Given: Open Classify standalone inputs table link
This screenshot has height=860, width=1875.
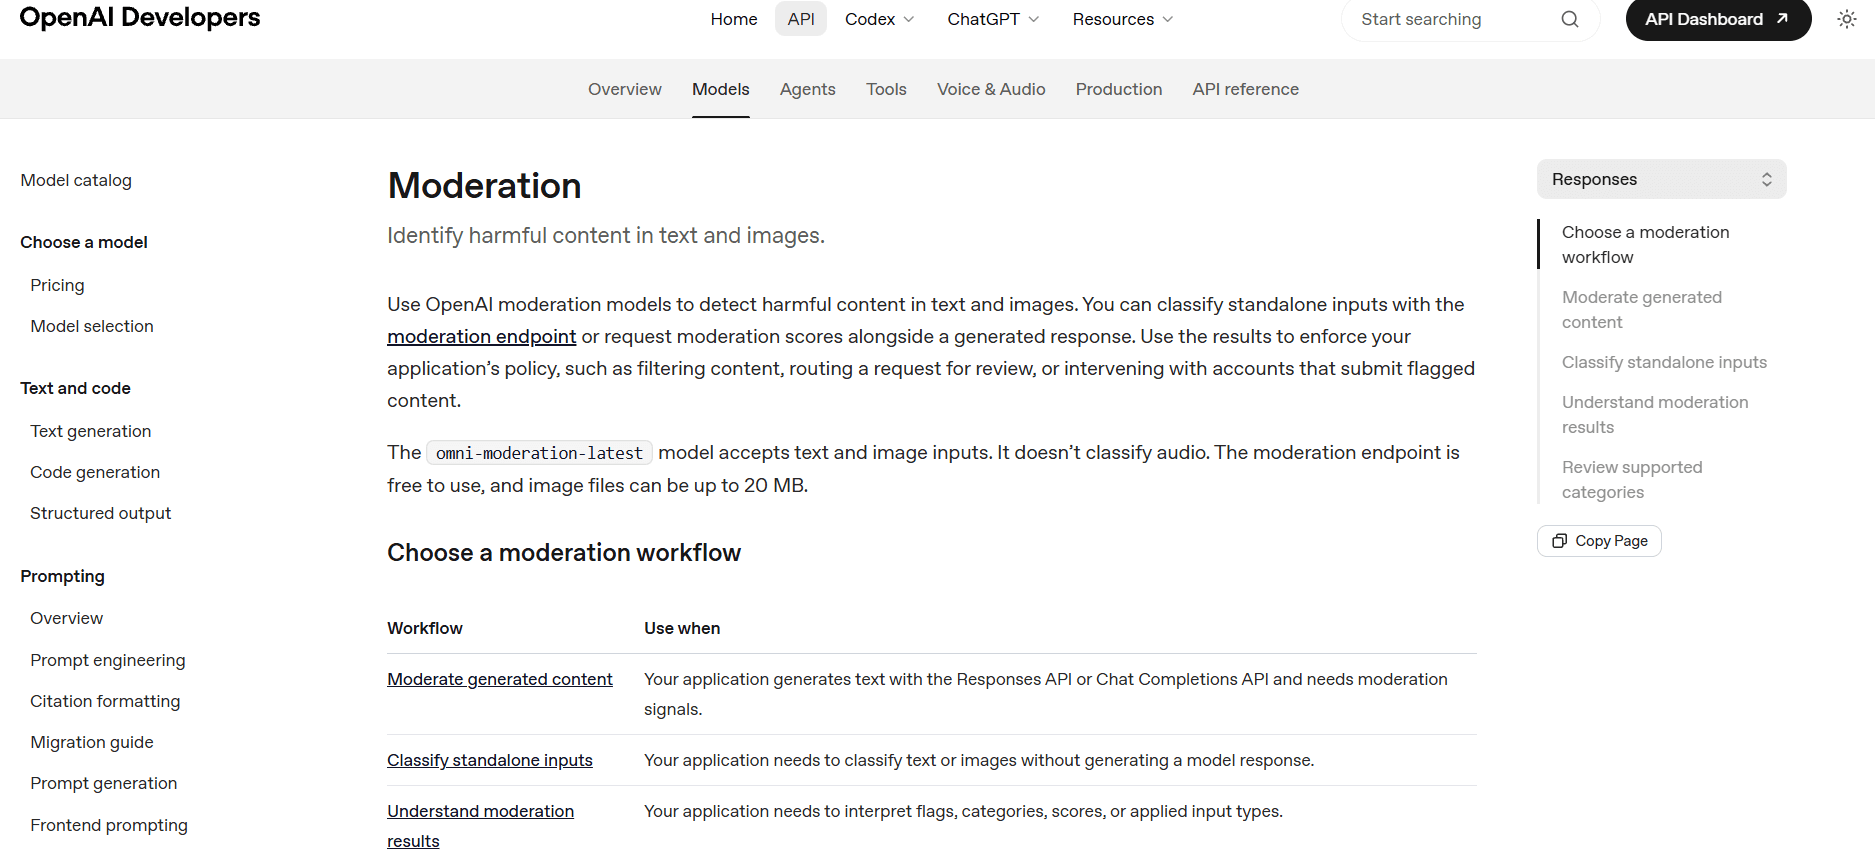Looking at the screenshot, I should click(x=490, y=760).
